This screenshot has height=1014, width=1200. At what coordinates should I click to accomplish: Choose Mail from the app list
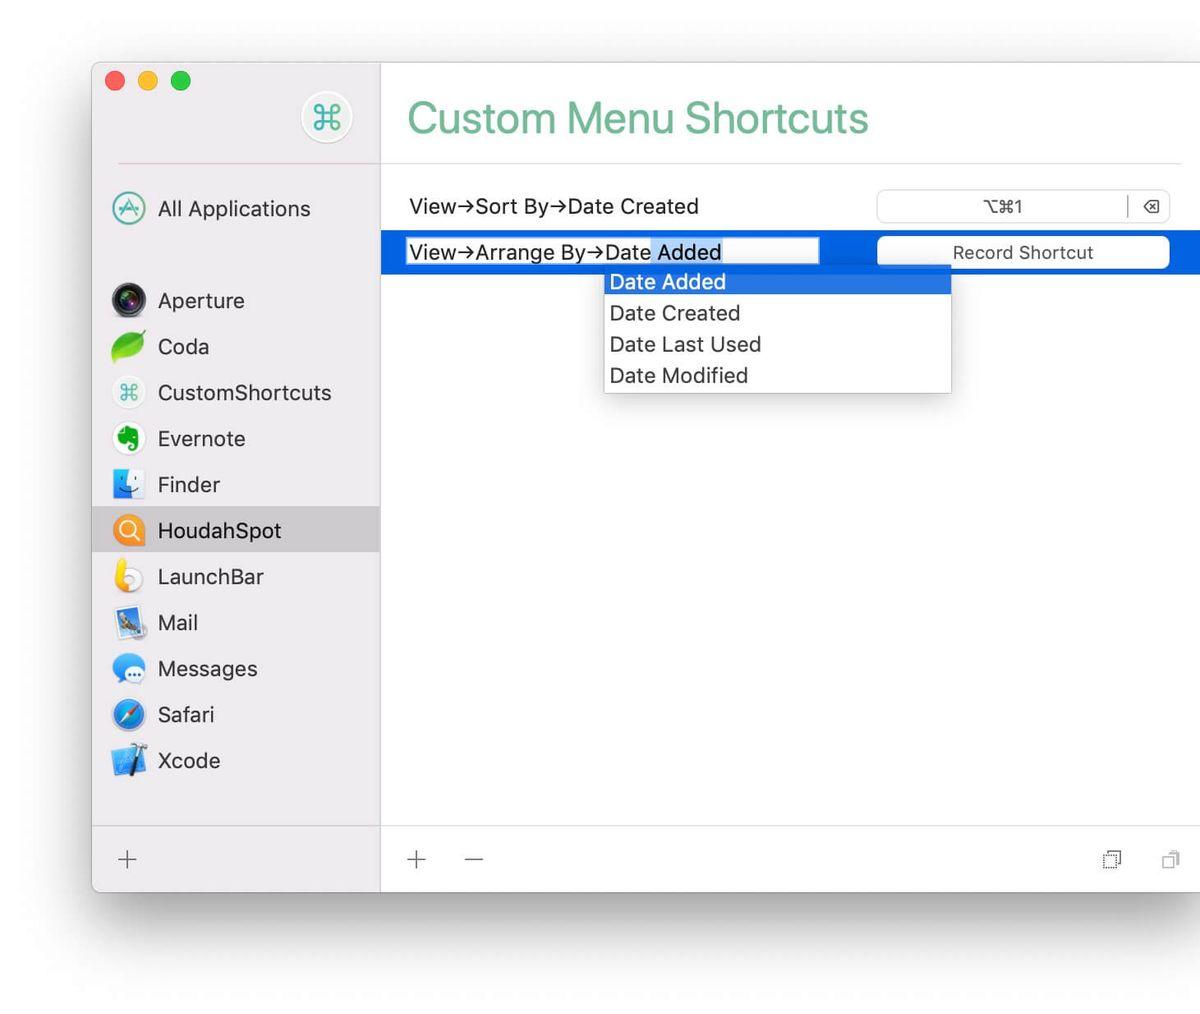(x=235, y=622)
